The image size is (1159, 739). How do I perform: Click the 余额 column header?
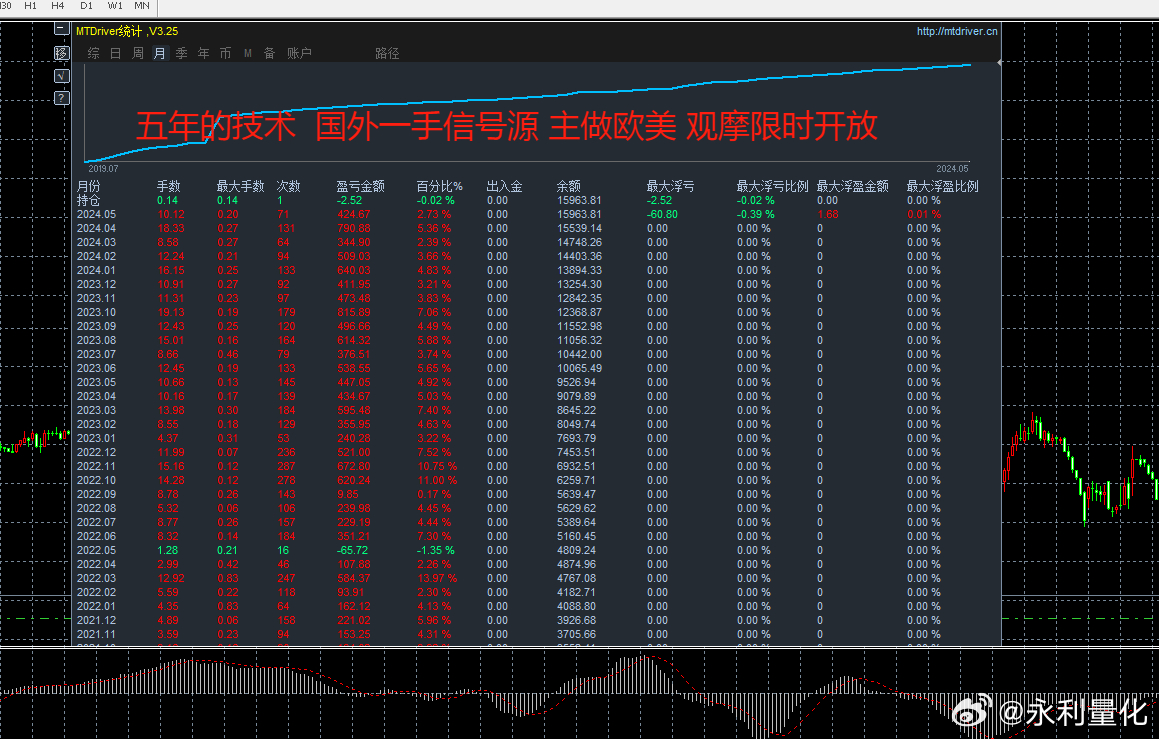(568, 186)
